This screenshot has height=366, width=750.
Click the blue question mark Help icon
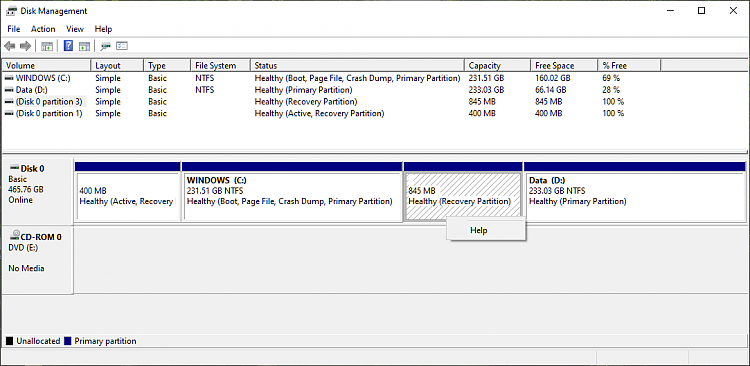point(68,46)
